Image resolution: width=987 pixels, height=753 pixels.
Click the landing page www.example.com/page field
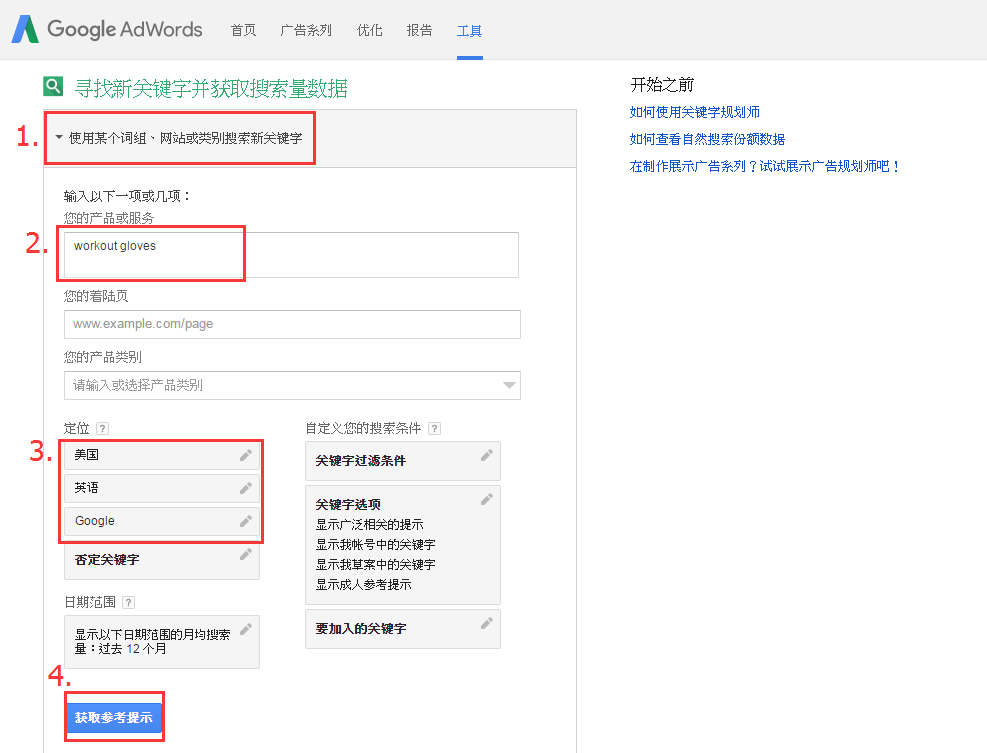pyautogui.click(x=292, y=324)
